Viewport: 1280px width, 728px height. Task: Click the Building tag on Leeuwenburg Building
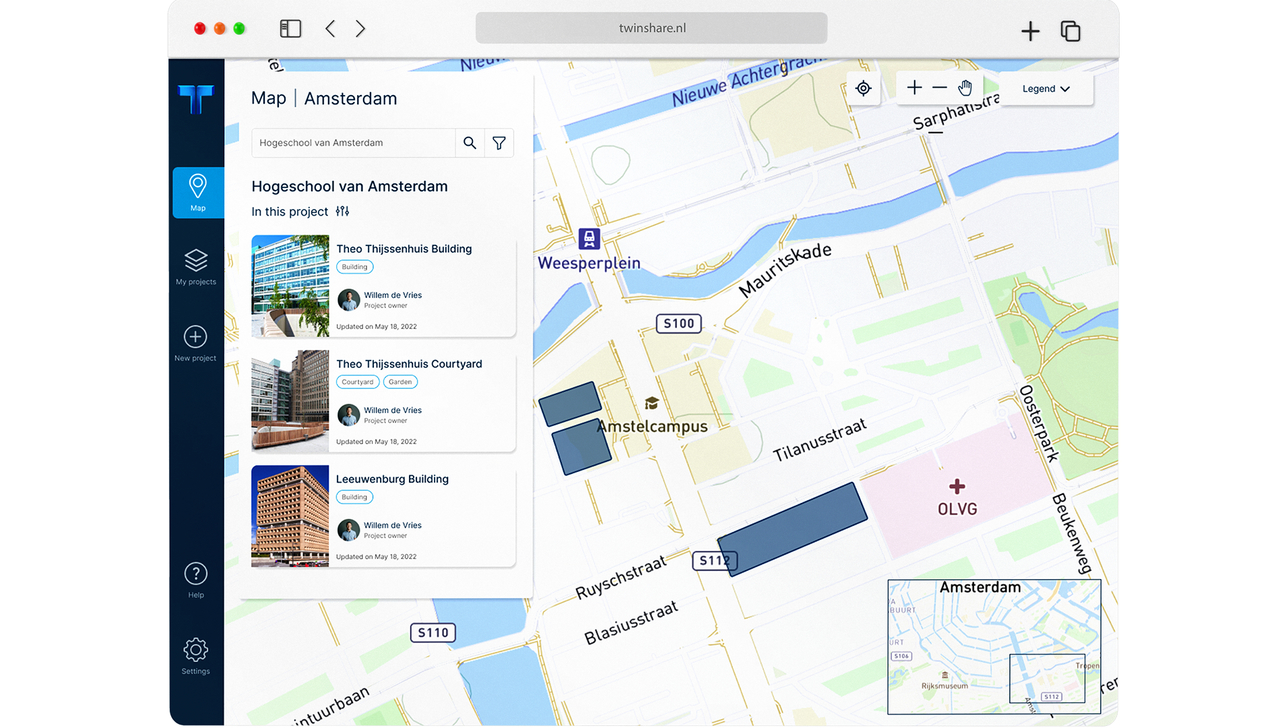click(355, 497)
